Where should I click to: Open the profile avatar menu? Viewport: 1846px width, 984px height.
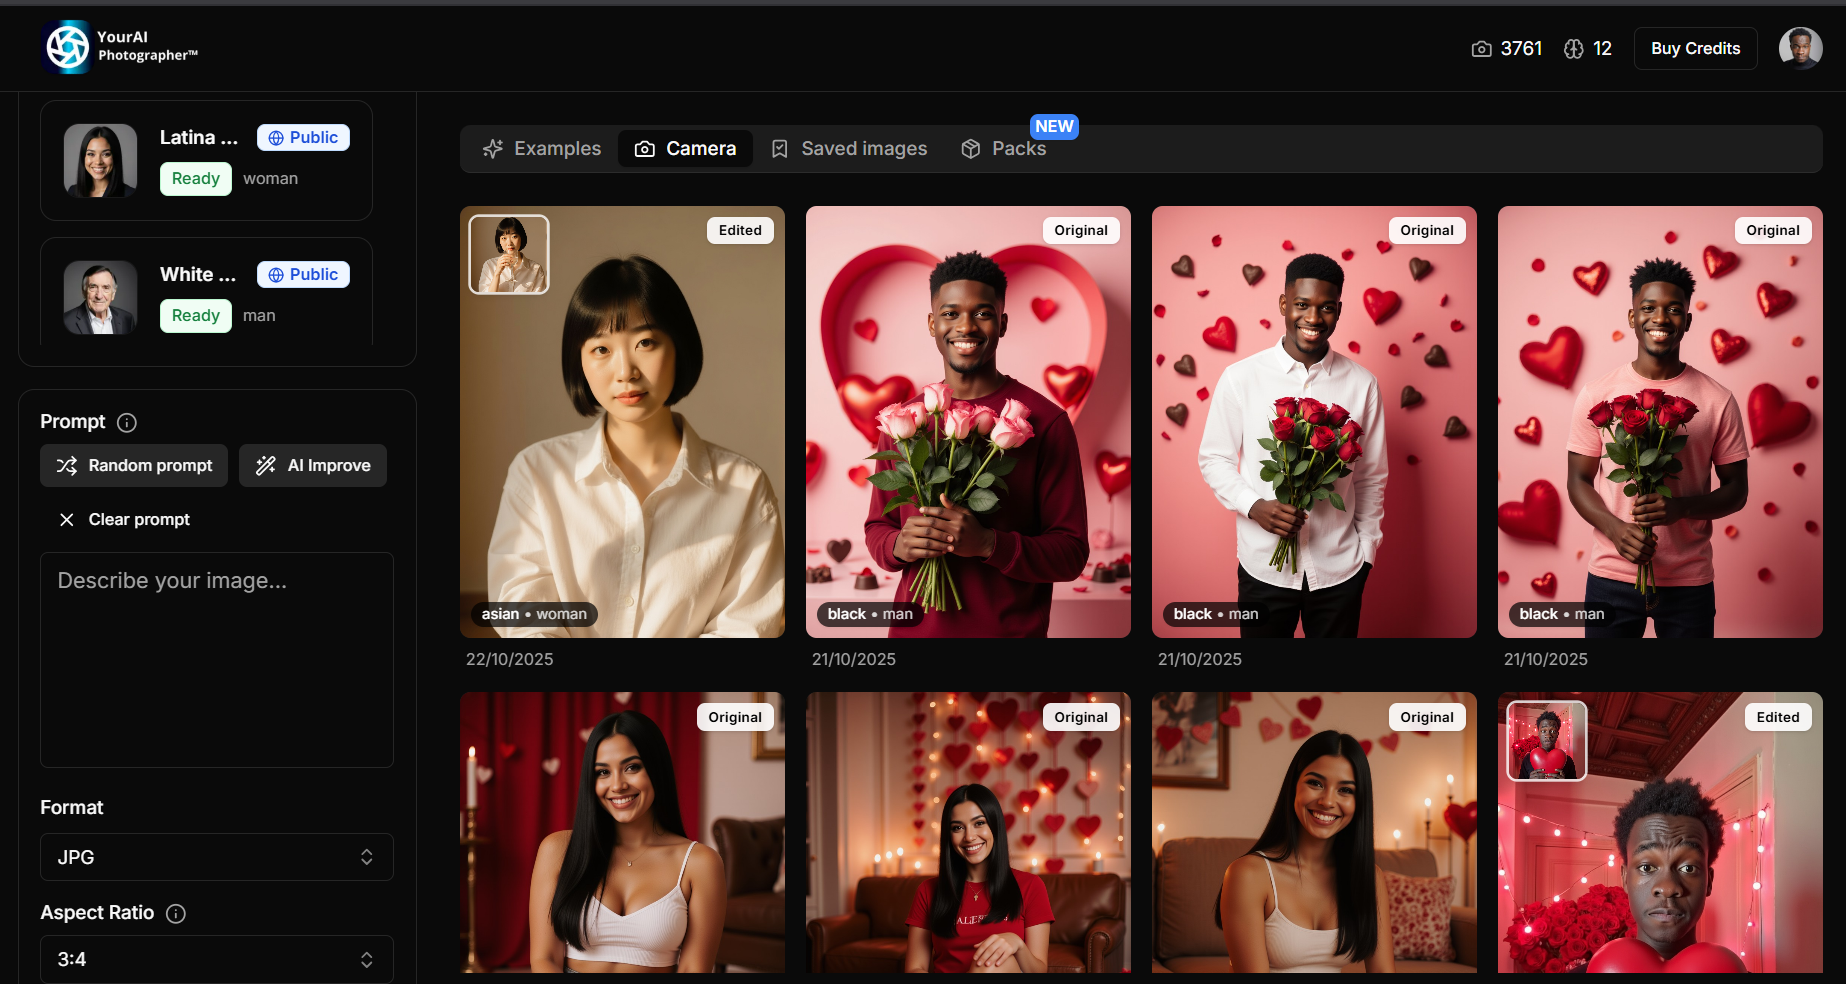point(1800,48)
